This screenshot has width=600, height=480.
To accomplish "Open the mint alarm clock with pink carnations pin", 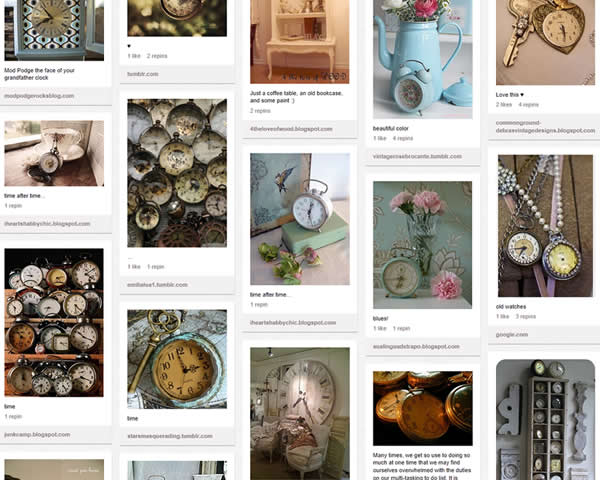I will (x=422, y=245).
